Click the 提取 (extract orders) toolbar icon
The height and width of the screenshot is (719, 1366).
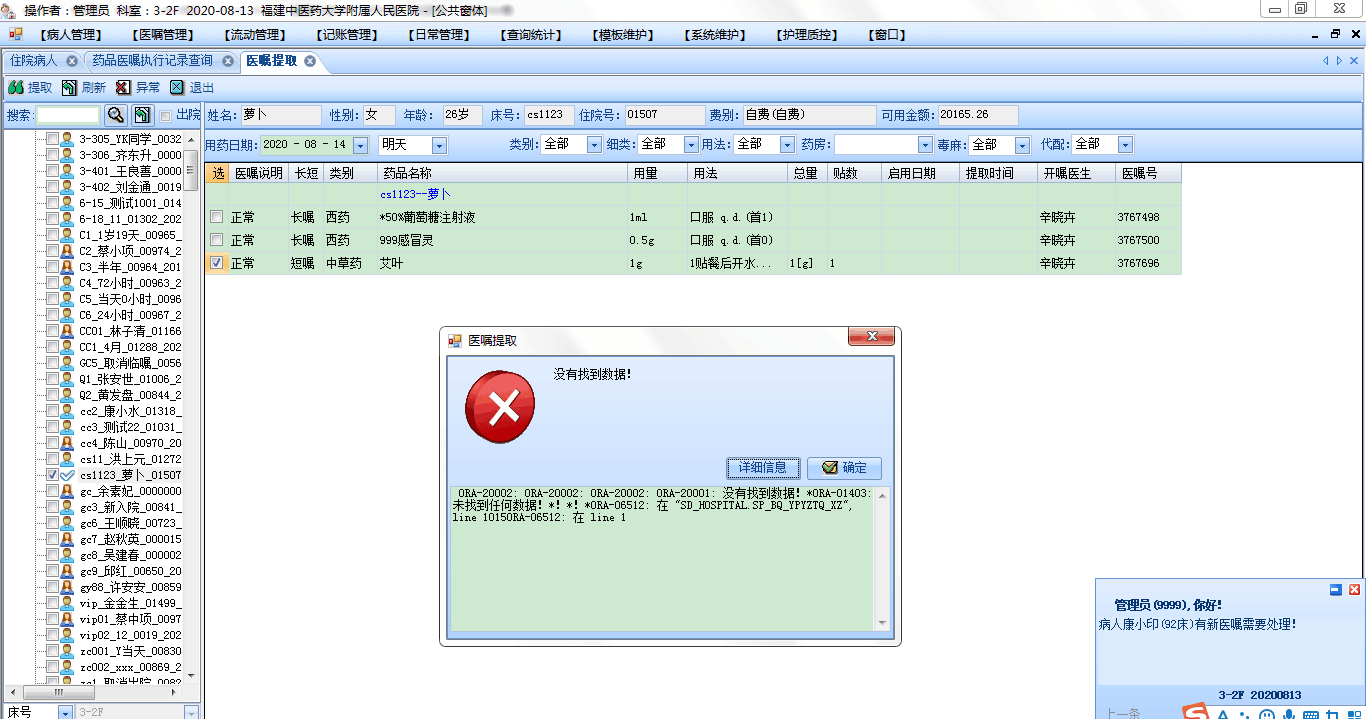[x=16, y=88]
